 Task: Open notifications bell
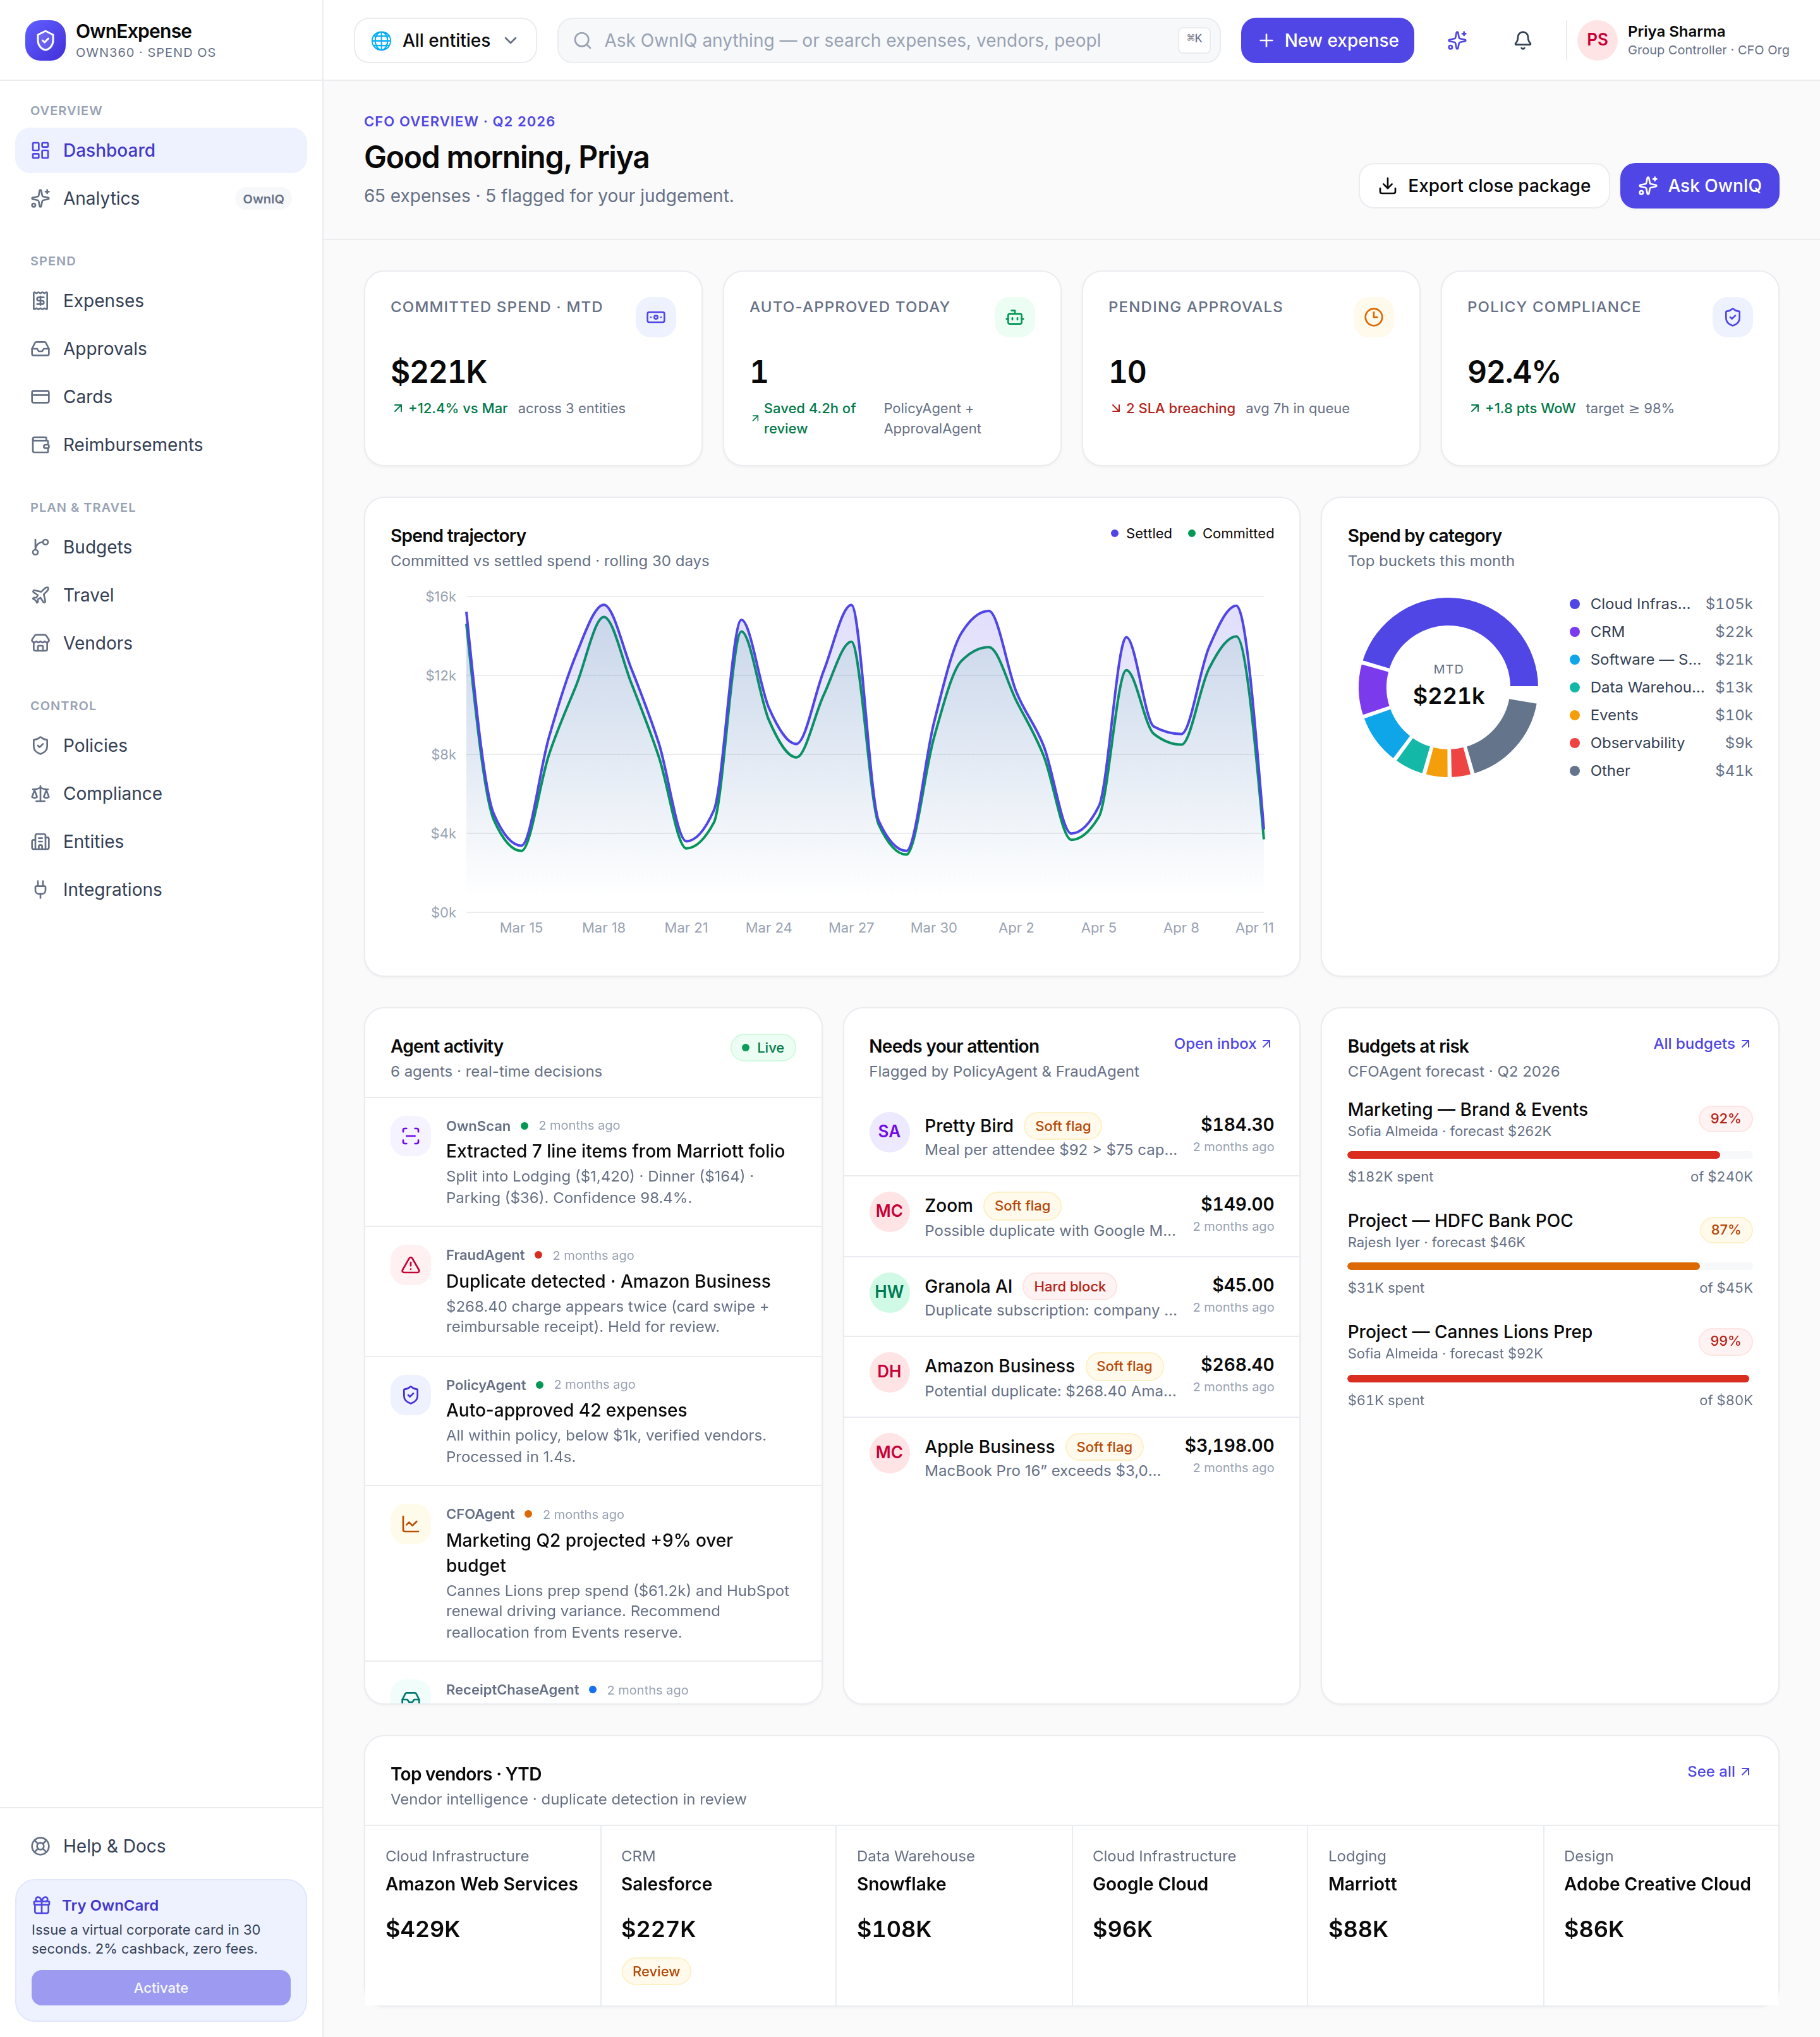tap(1522, 40)
